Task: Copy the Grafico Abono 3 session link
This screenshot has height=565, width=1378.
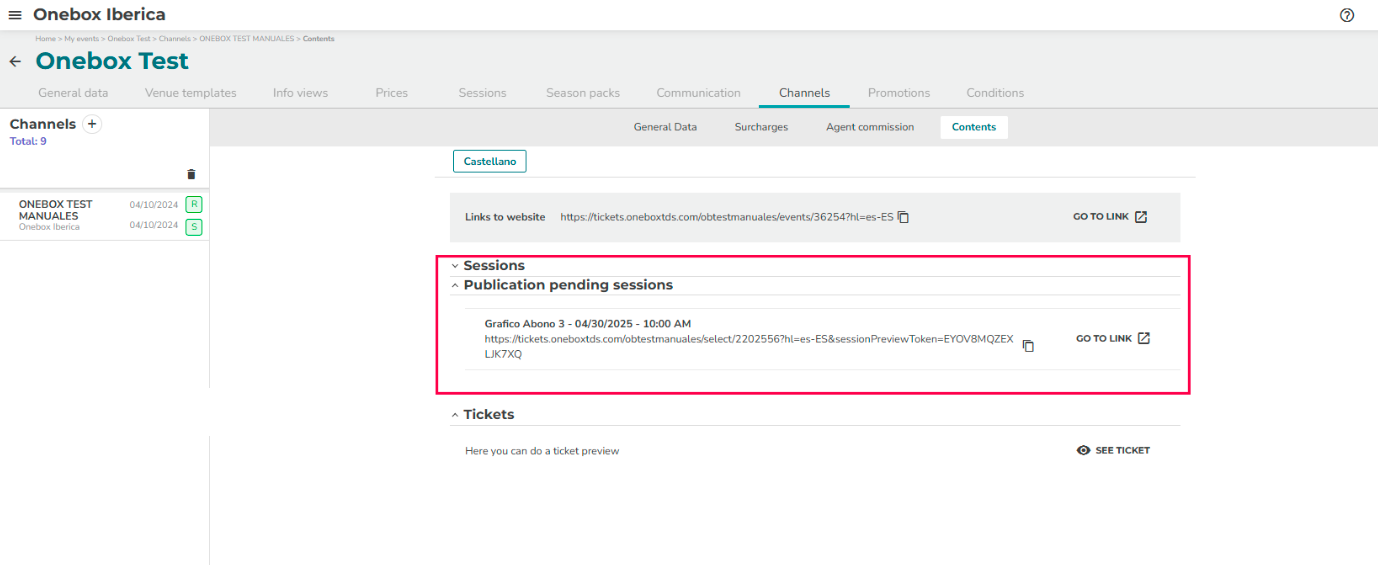Action: pos(1028,346)
